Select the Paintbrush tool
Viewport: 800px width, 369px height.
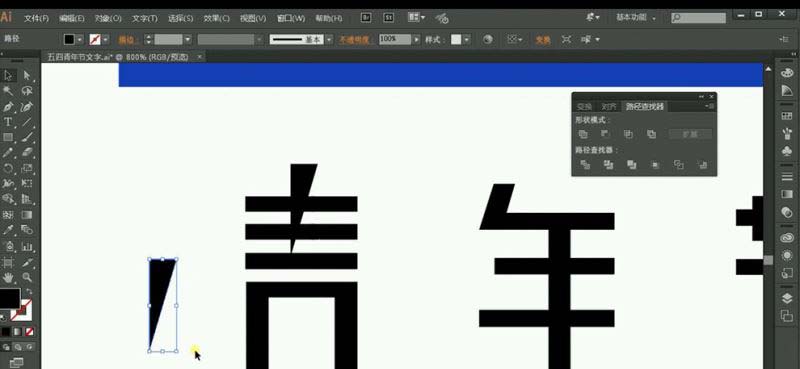click(27, 137)
